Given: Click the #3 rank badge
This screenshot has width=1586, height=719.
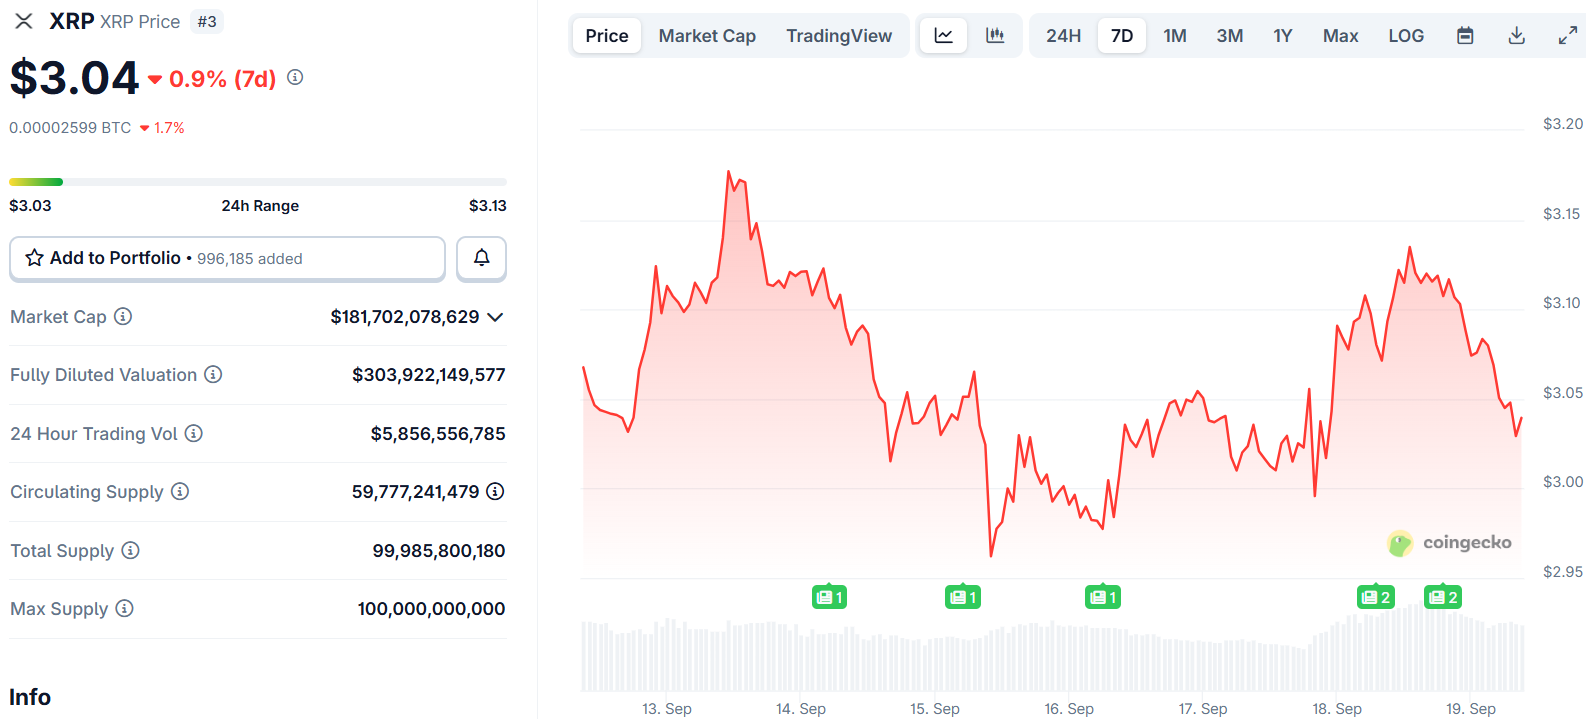Looking at the screenshot, I should 207,22.
